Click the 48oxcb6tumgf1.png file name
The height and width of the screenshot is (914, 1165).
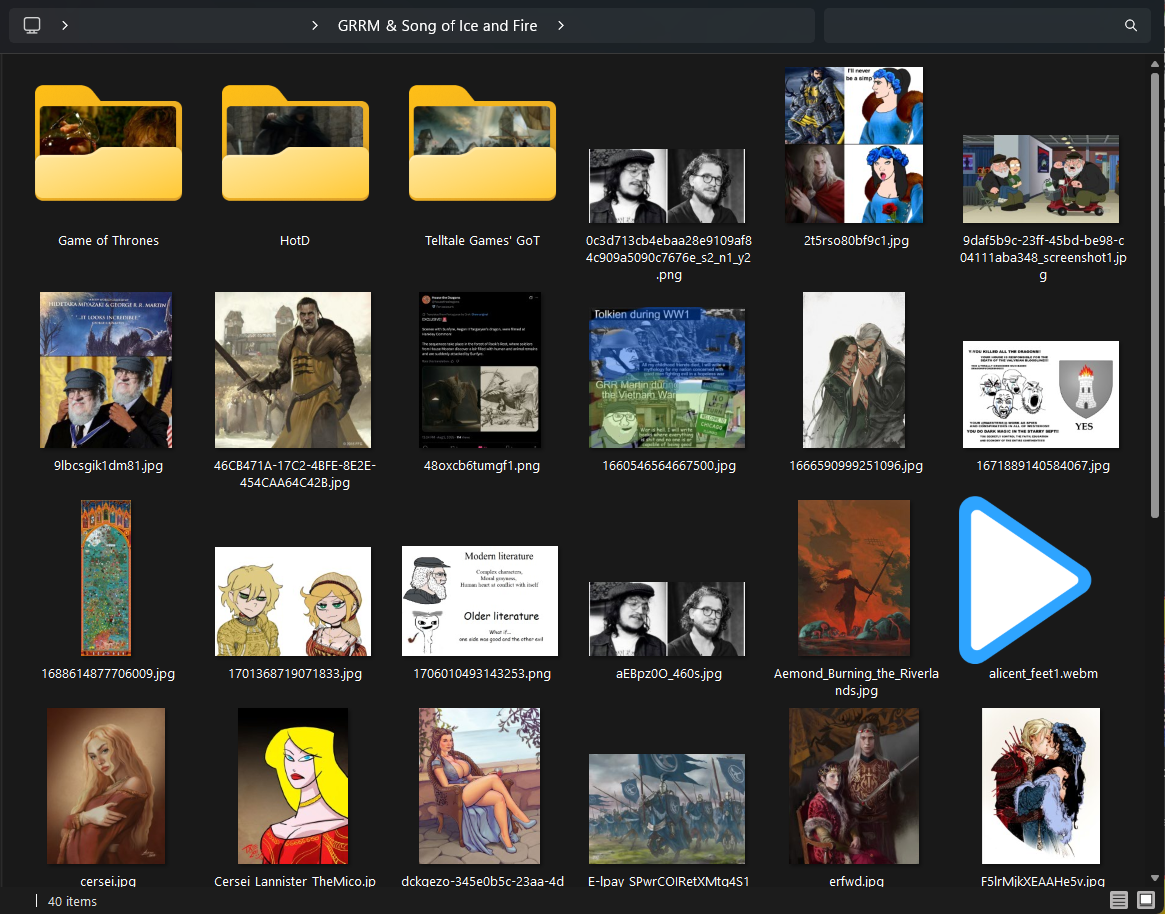(x=482, y=466)
